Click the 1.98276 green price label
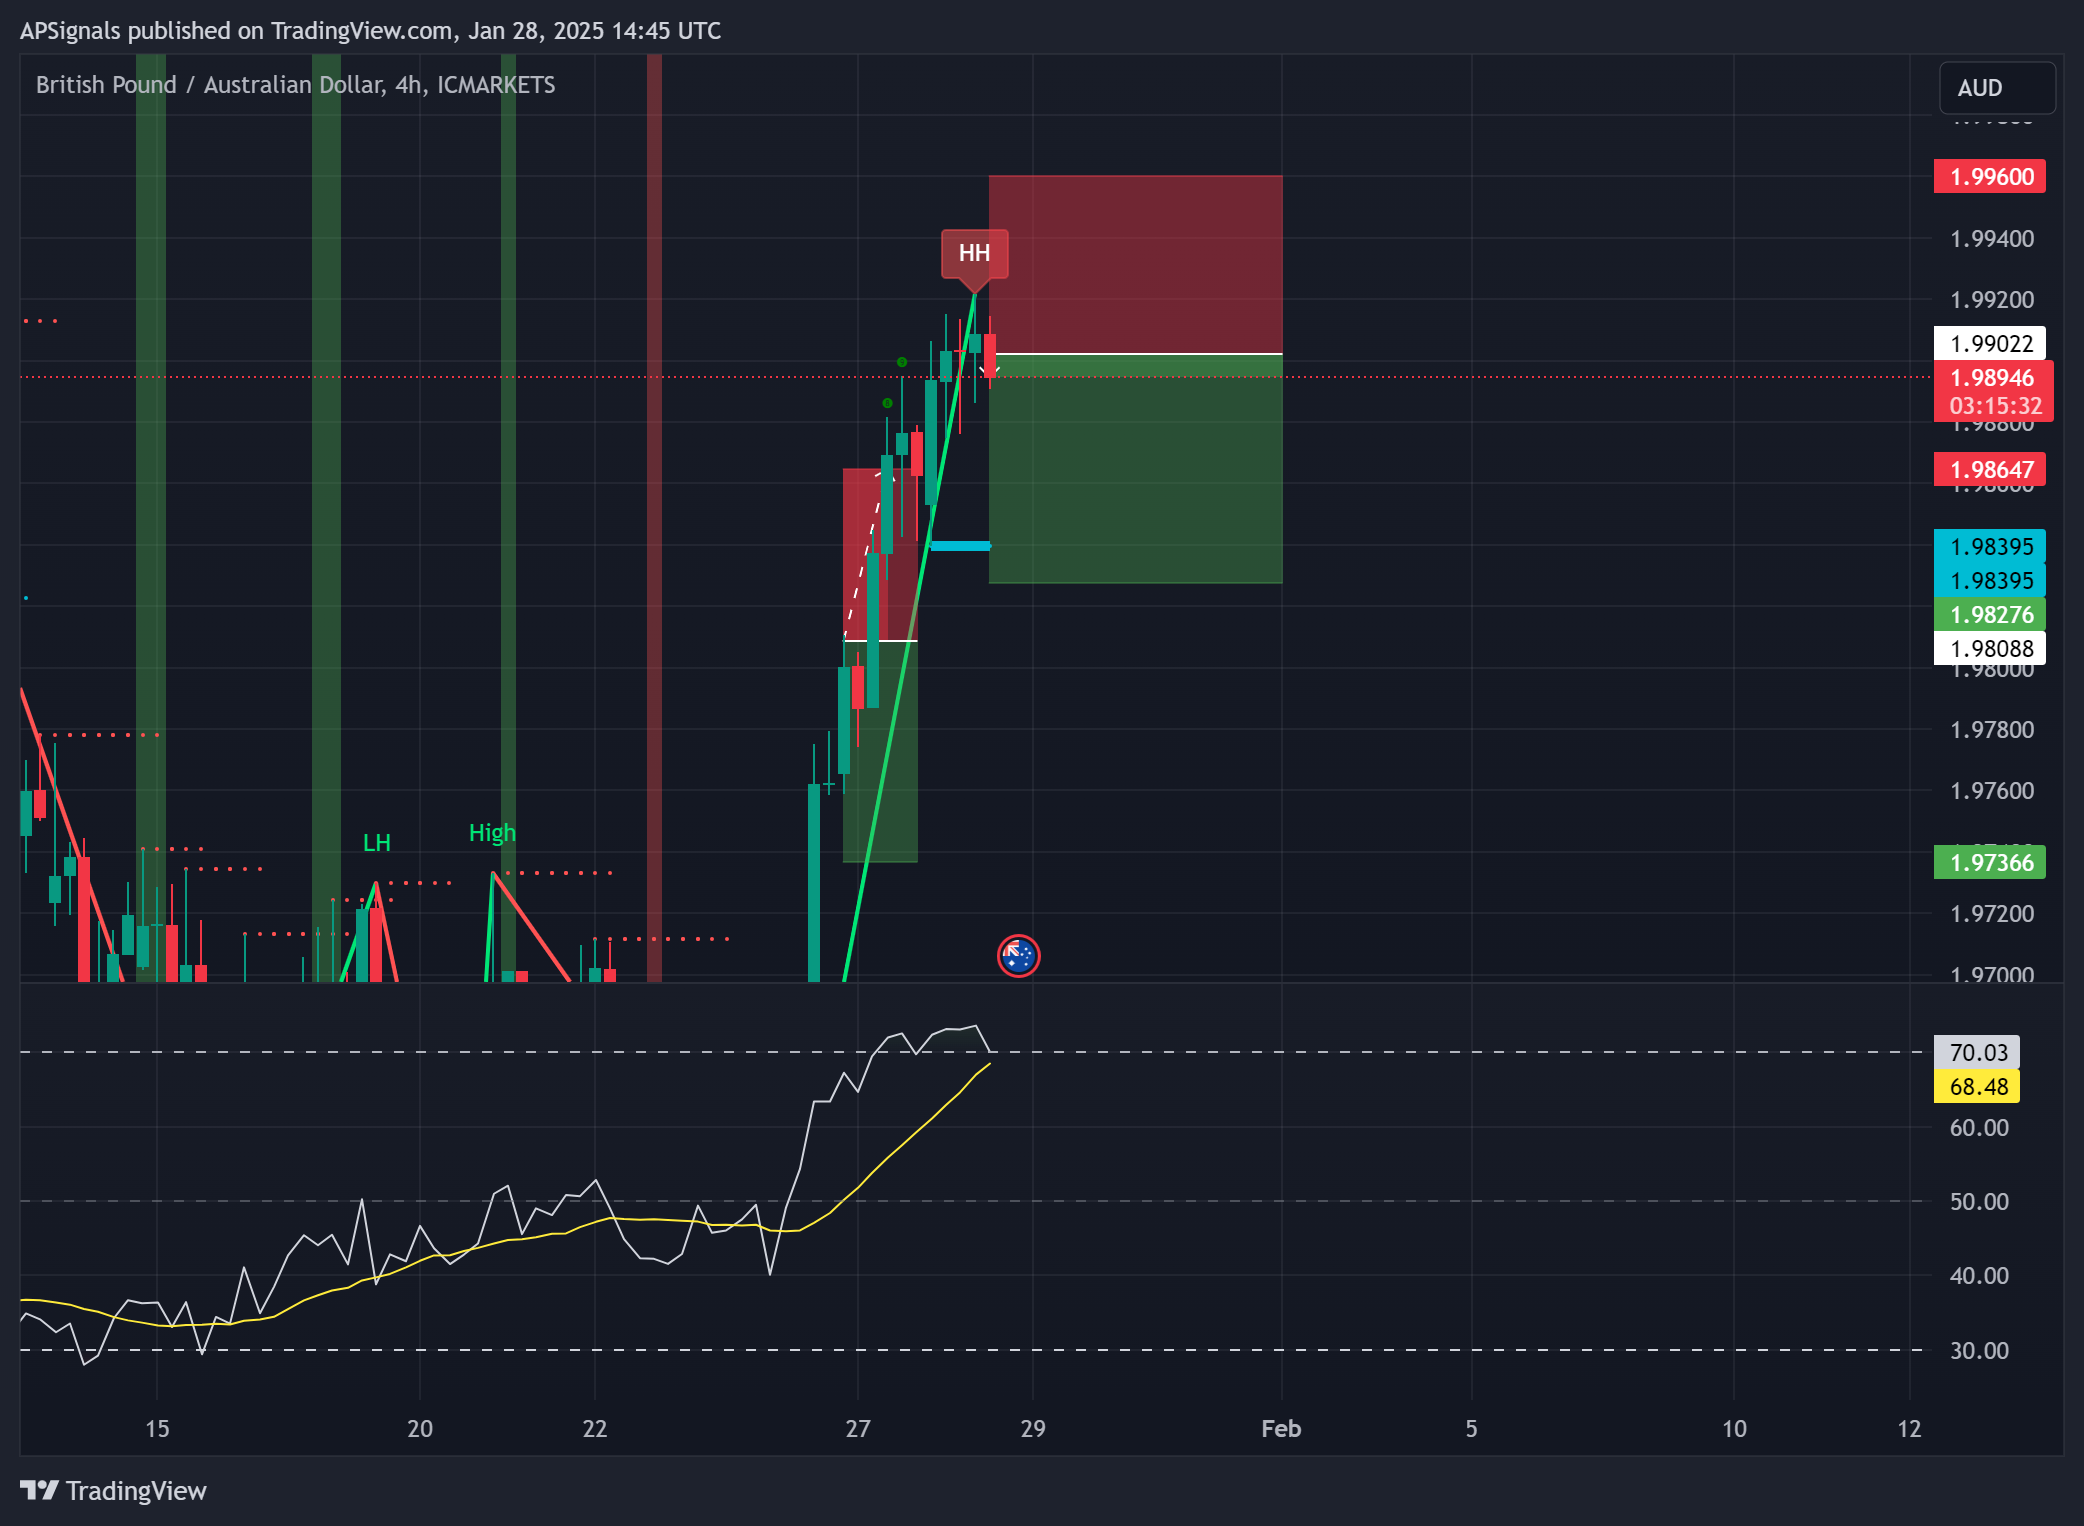 tap(1990, 615)
